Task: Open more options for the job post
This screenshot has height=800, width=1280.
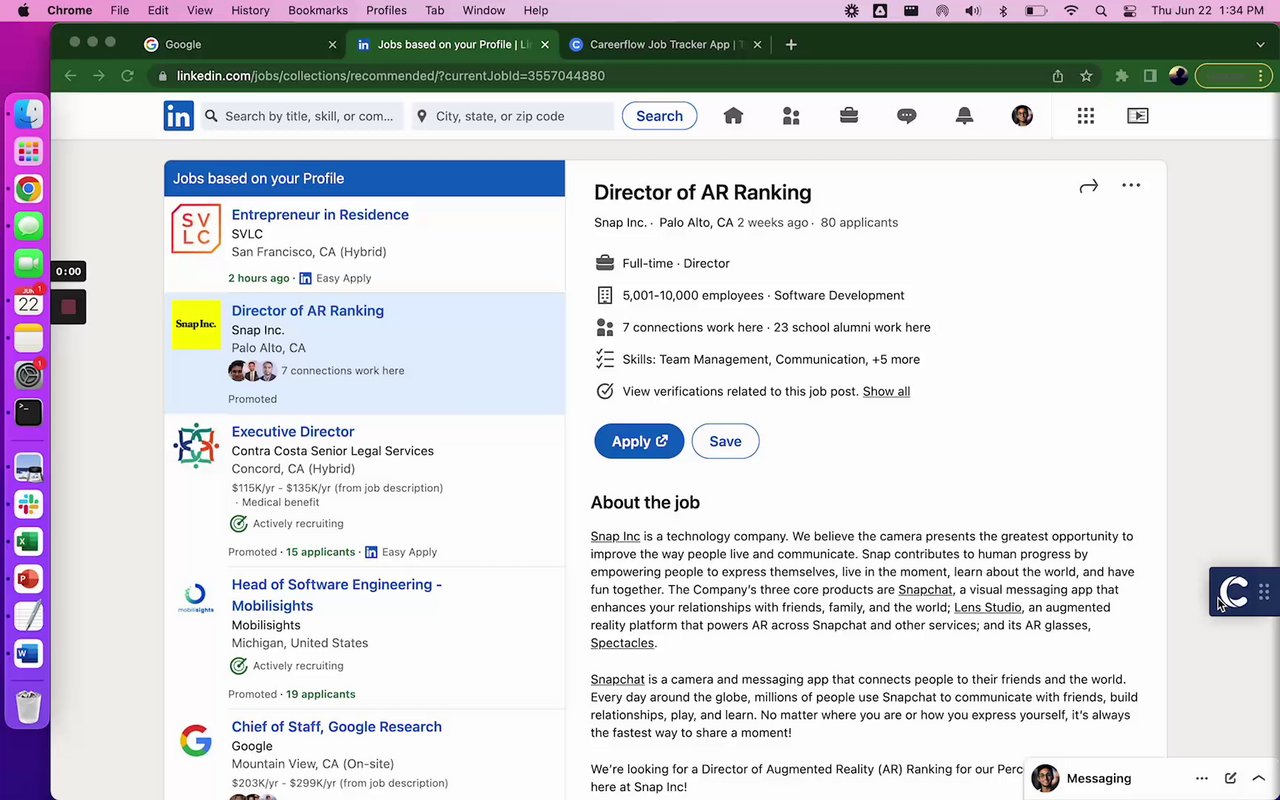Action: (1131, 186)
